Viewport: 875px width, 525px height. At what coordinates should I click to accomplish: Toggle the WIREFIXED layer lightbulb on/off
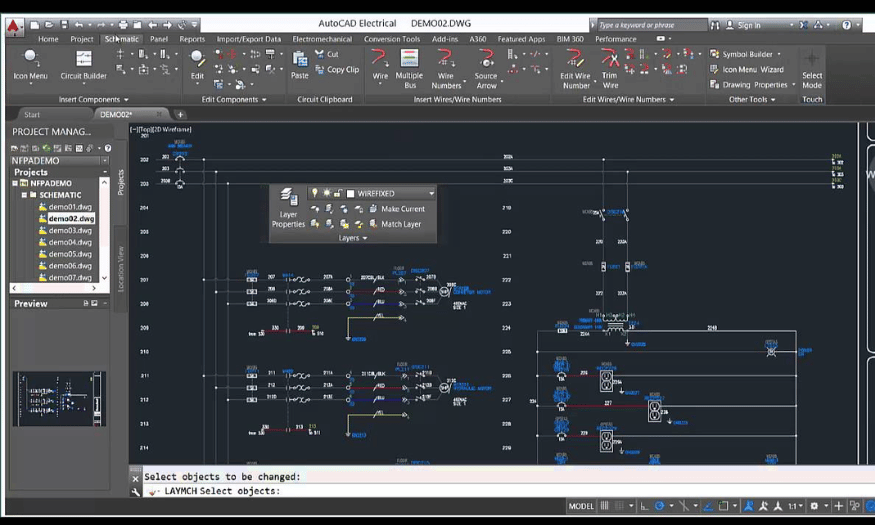tap(315, 193)
